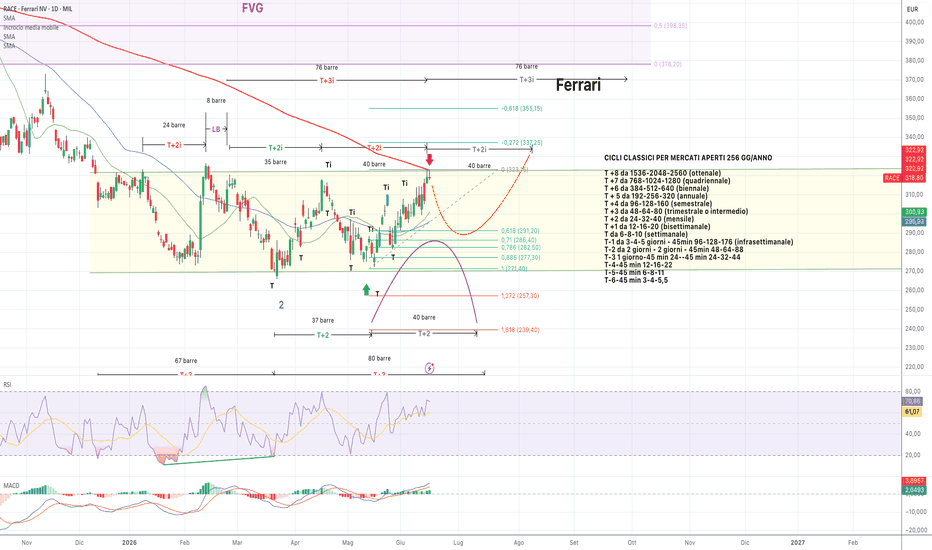Select the Lug time axis label
932x550 pixels.
[x=458, y=543]
